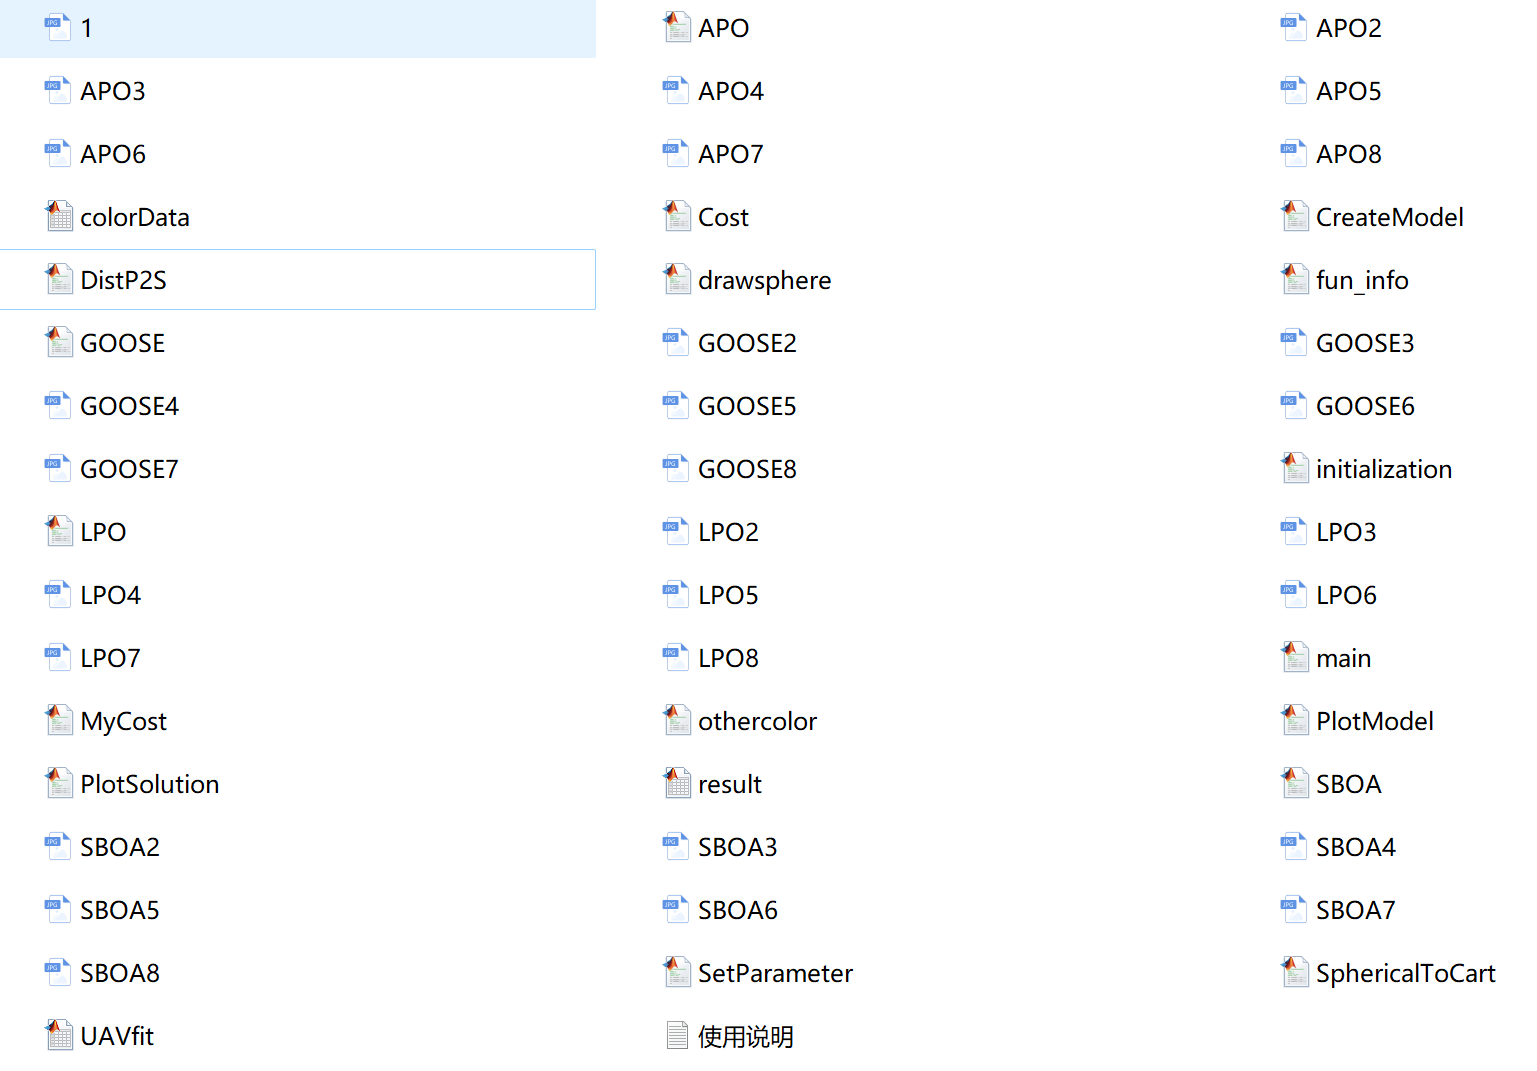Select the file named DistP2S
Viewport: 1537px width, 1071px height.
123,280
